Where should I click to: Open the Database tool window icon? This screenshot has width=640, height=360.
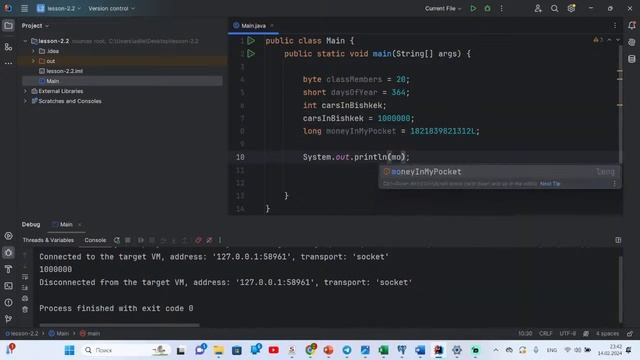click(632, 59)
